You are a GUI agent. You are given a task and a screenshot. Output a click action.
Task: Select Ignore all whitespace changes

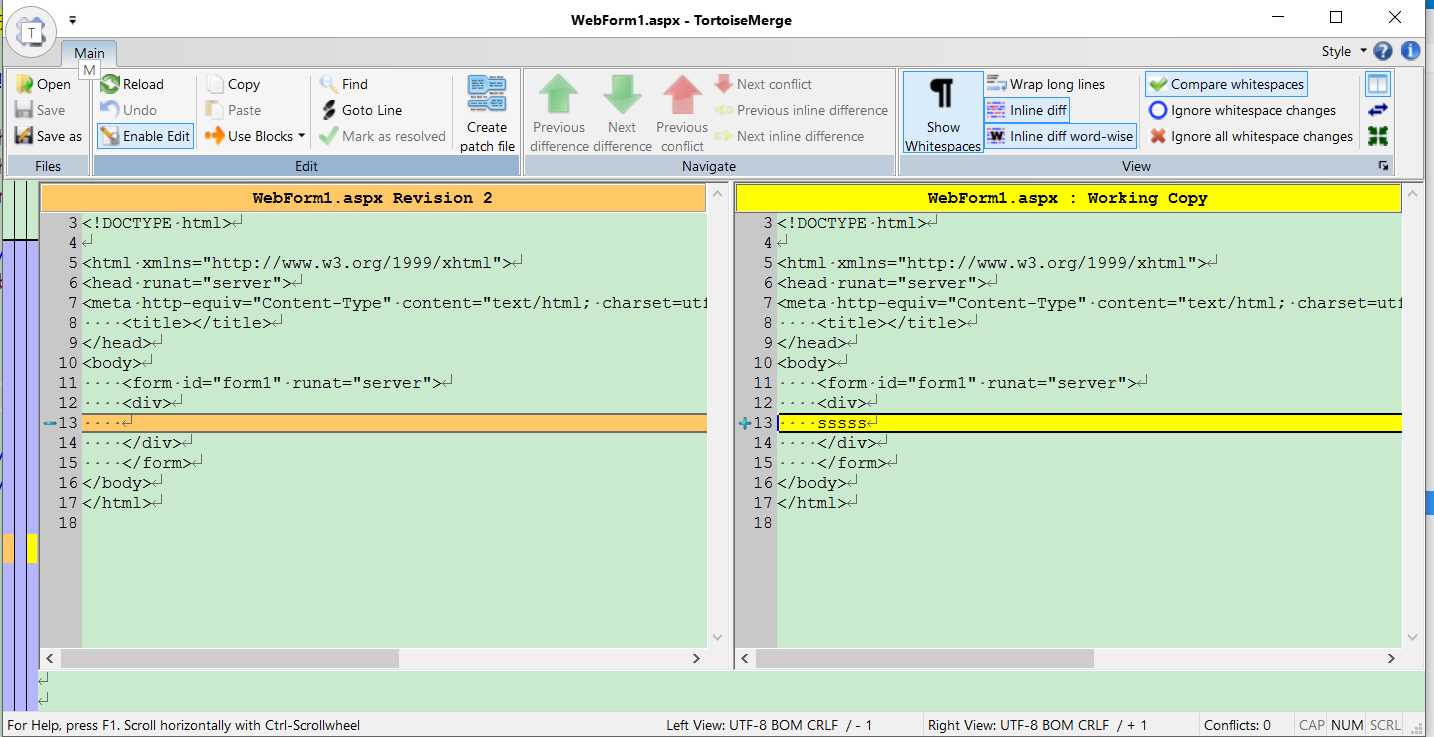(x=1251, y=136)
